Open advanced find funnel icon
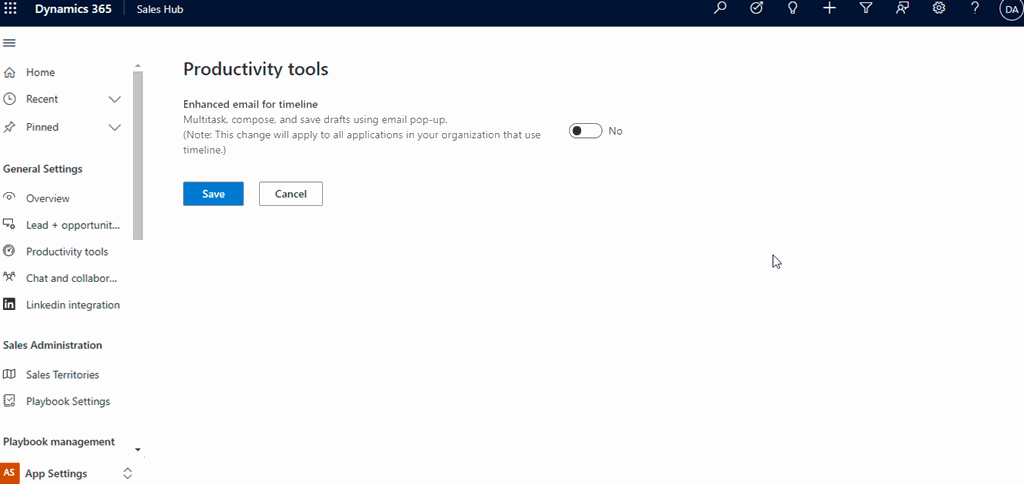 [866, 9]
